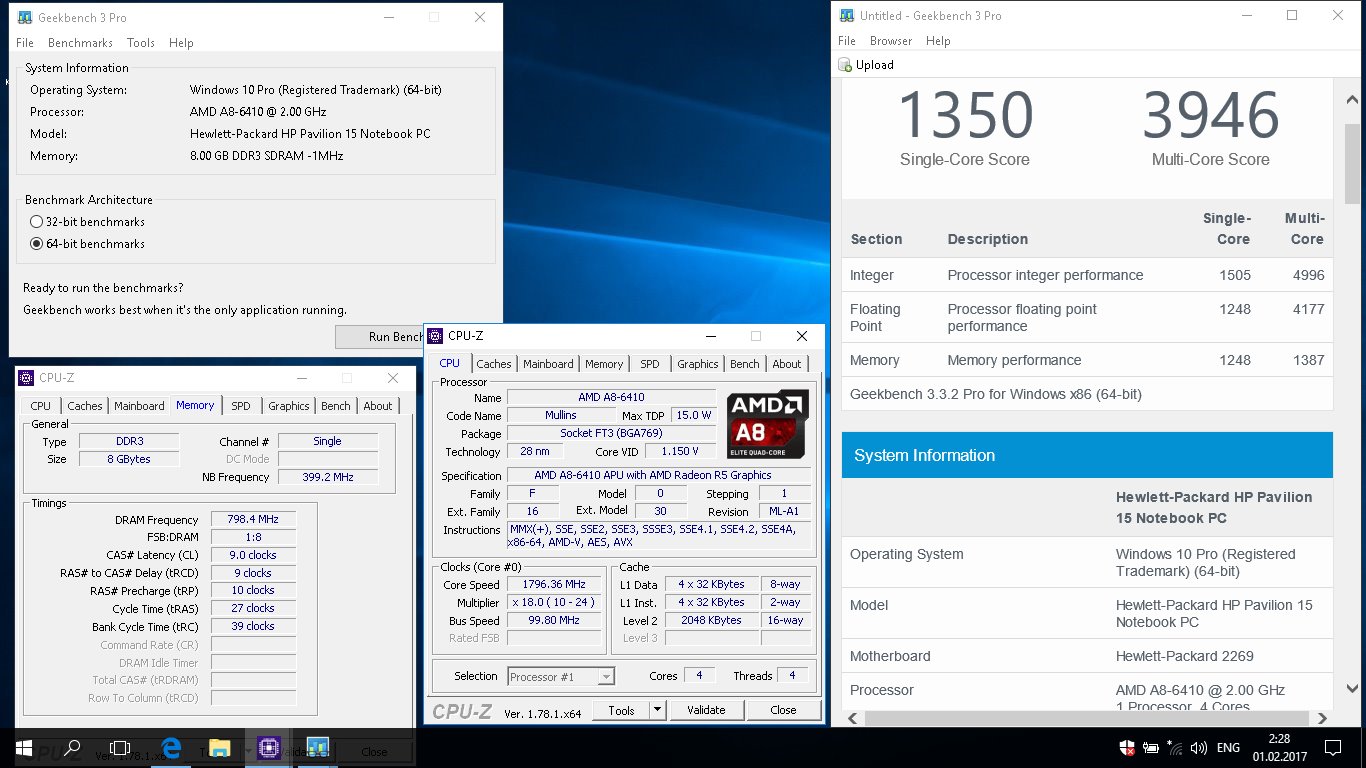Image resolution: width=1366 pixels, height=768 pixels.
Task: Open Benchmarks menu in Geekbench
Action: (x=80, y=43)
